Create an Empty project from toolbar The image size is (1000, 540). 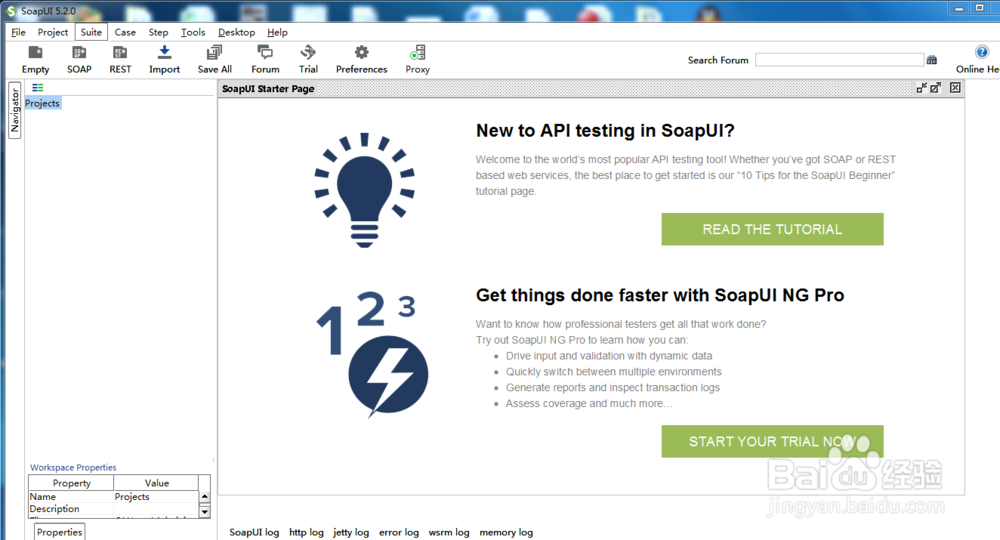tap(36, 60)
